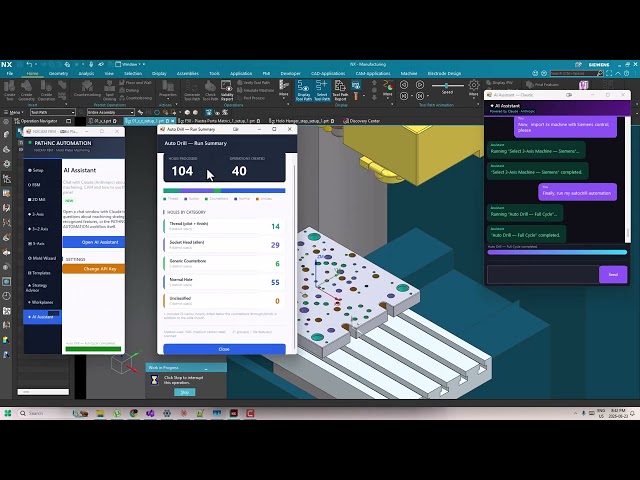Switch to the Assemblies ribbon tab

tap(188, 73)
